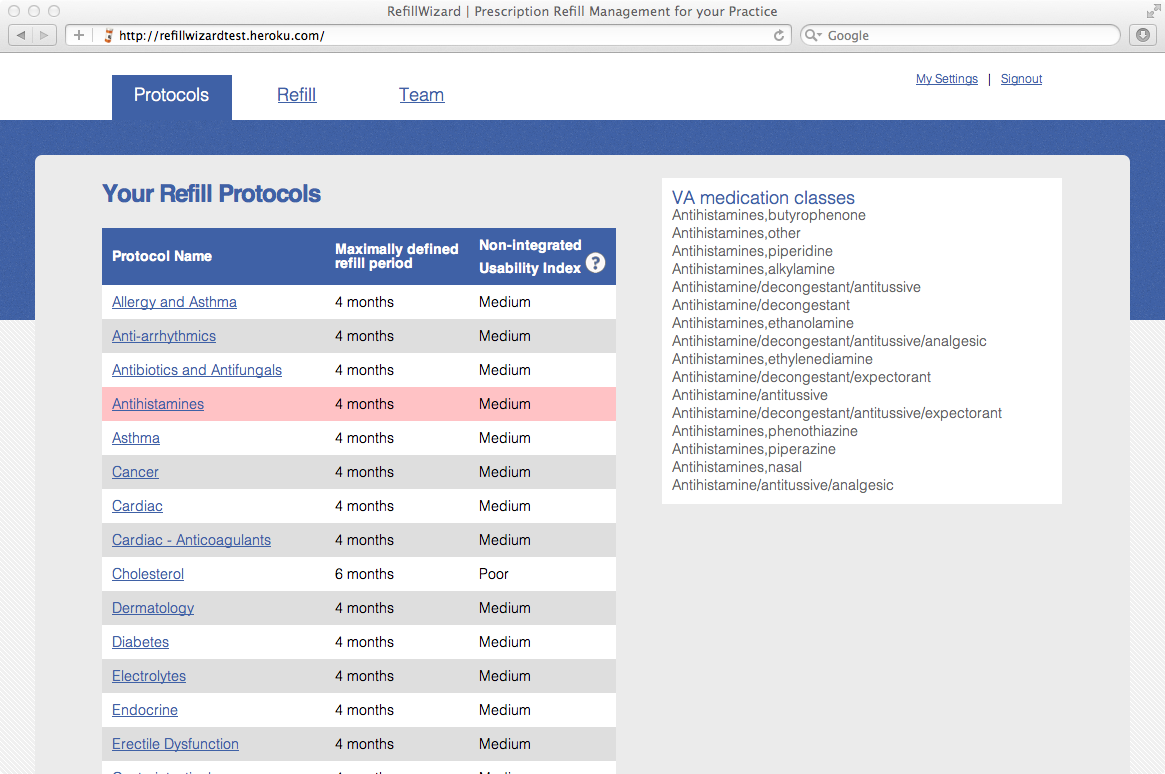
Task: Open the Cardiac protocol link
Action: [x=137, y=506]
